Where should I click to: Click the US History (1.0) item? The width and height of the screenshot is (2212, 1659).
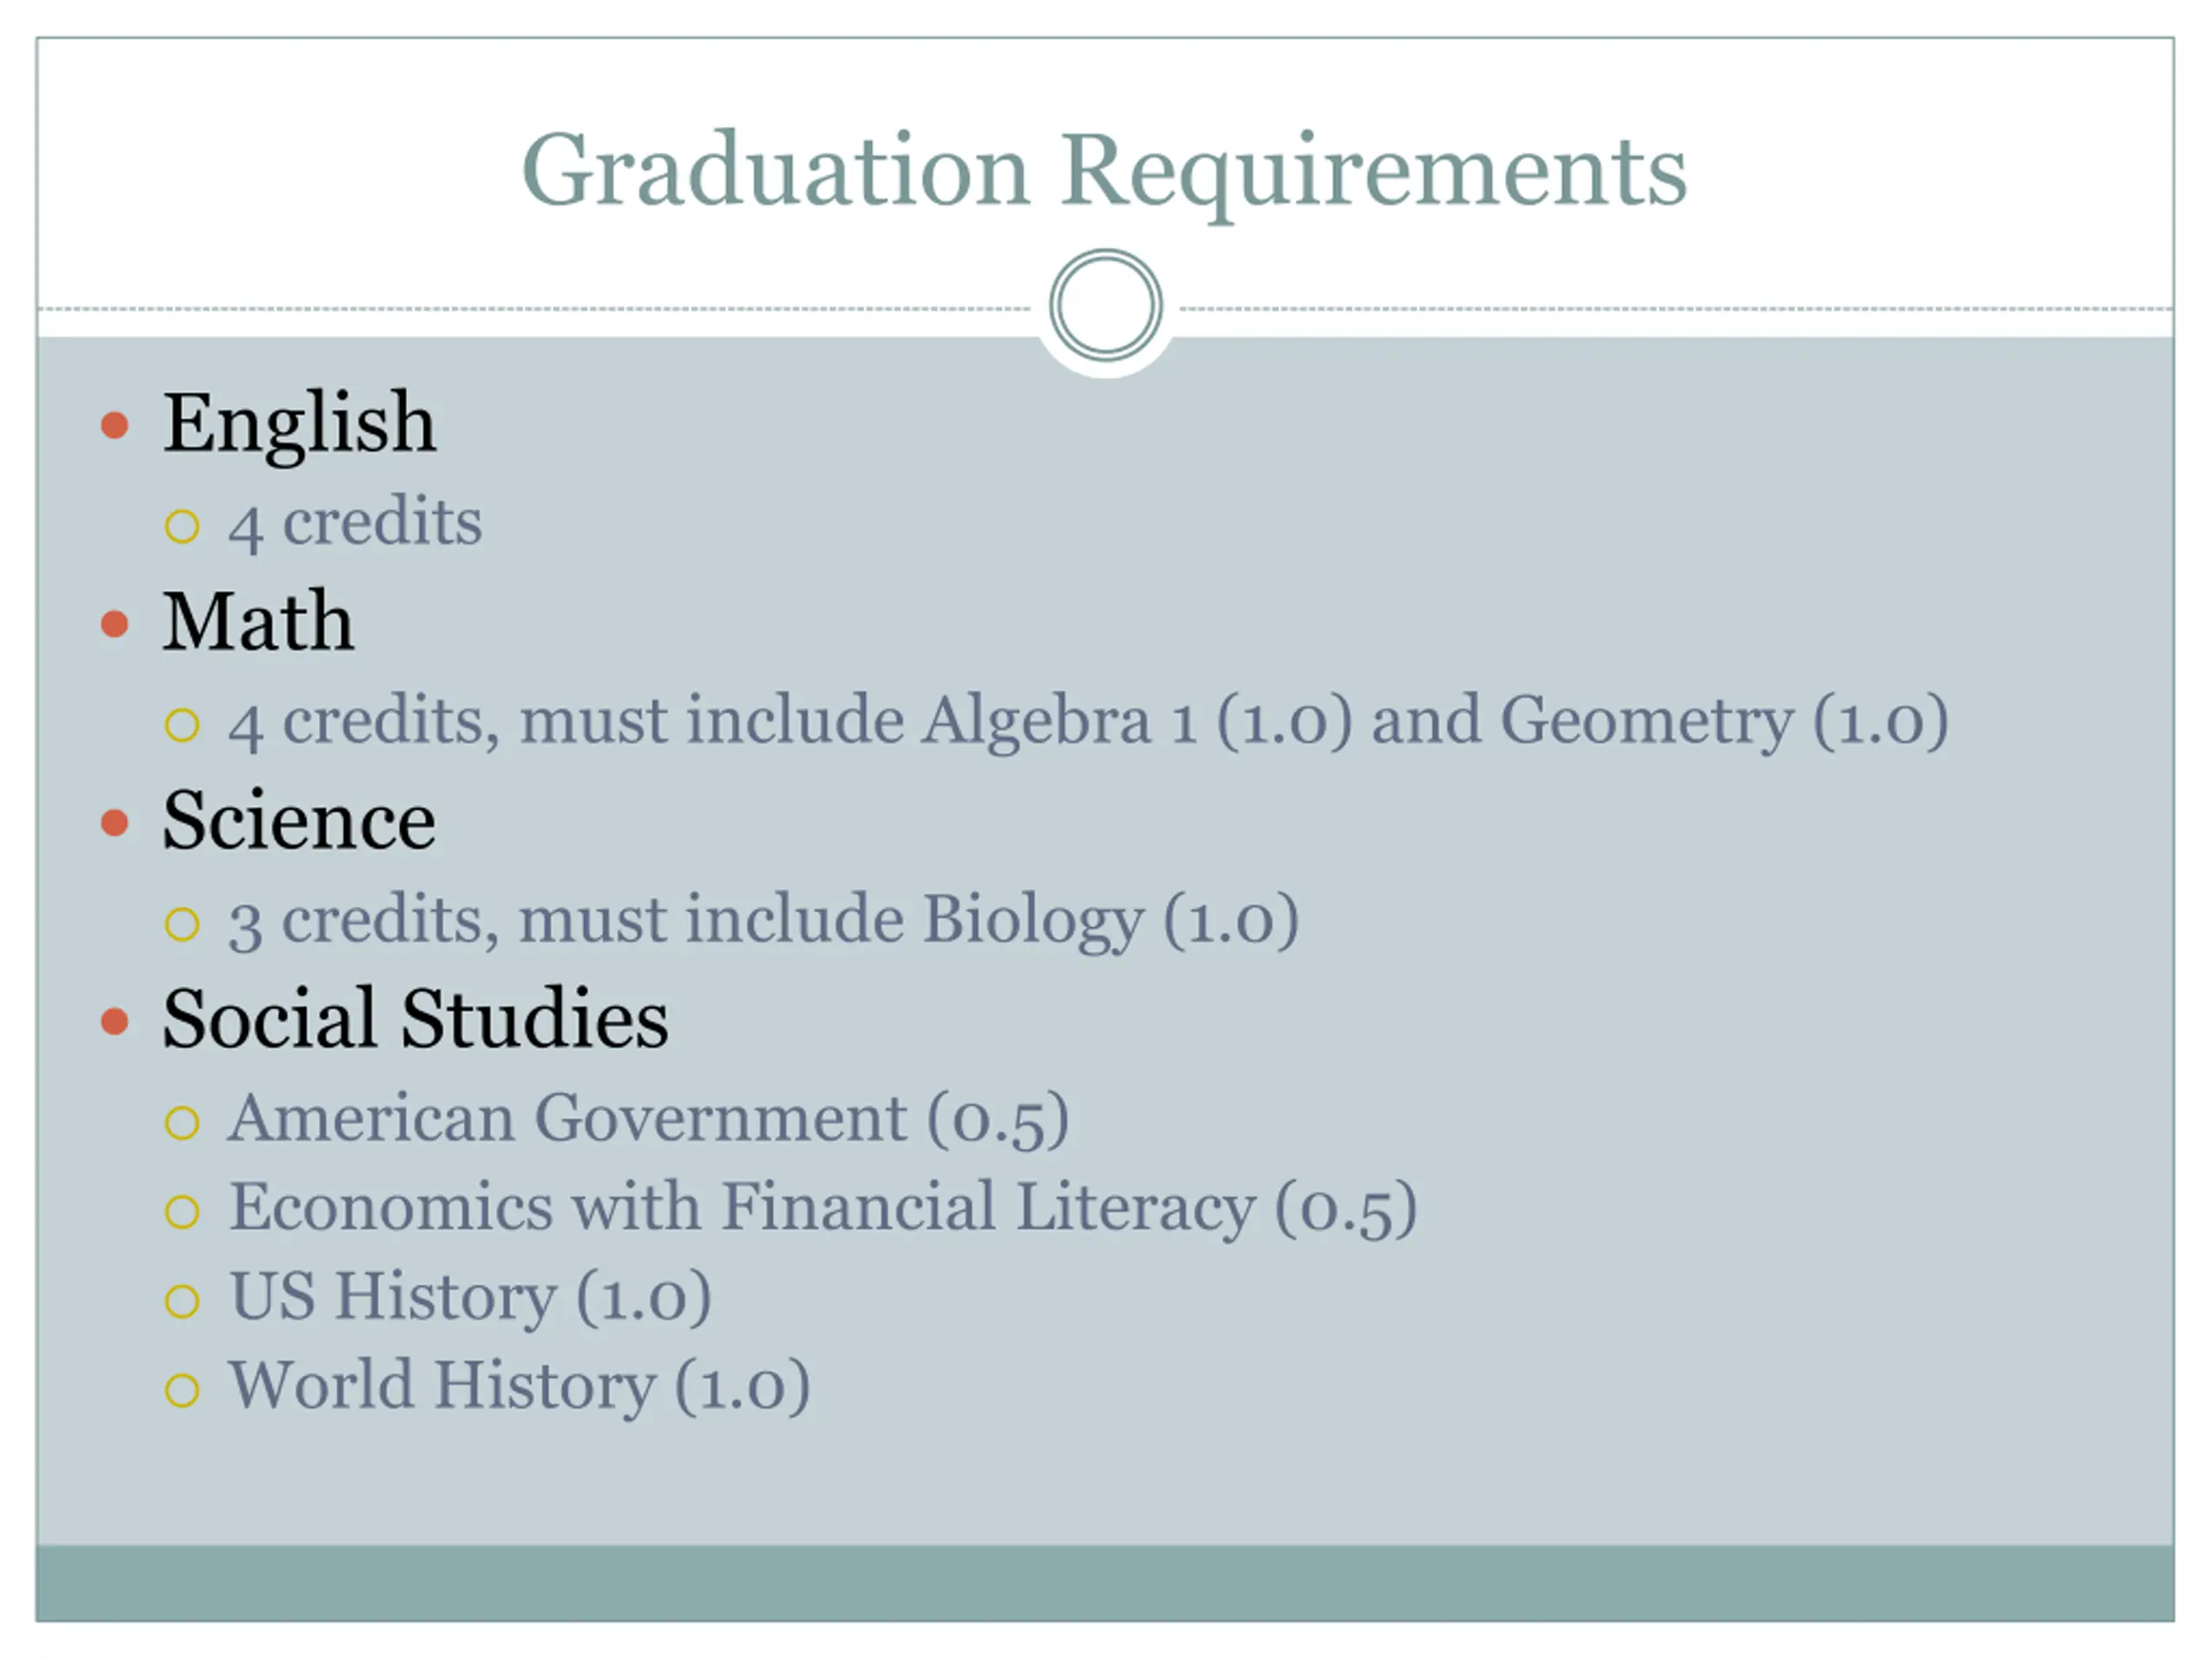[x=470, y=1297]
